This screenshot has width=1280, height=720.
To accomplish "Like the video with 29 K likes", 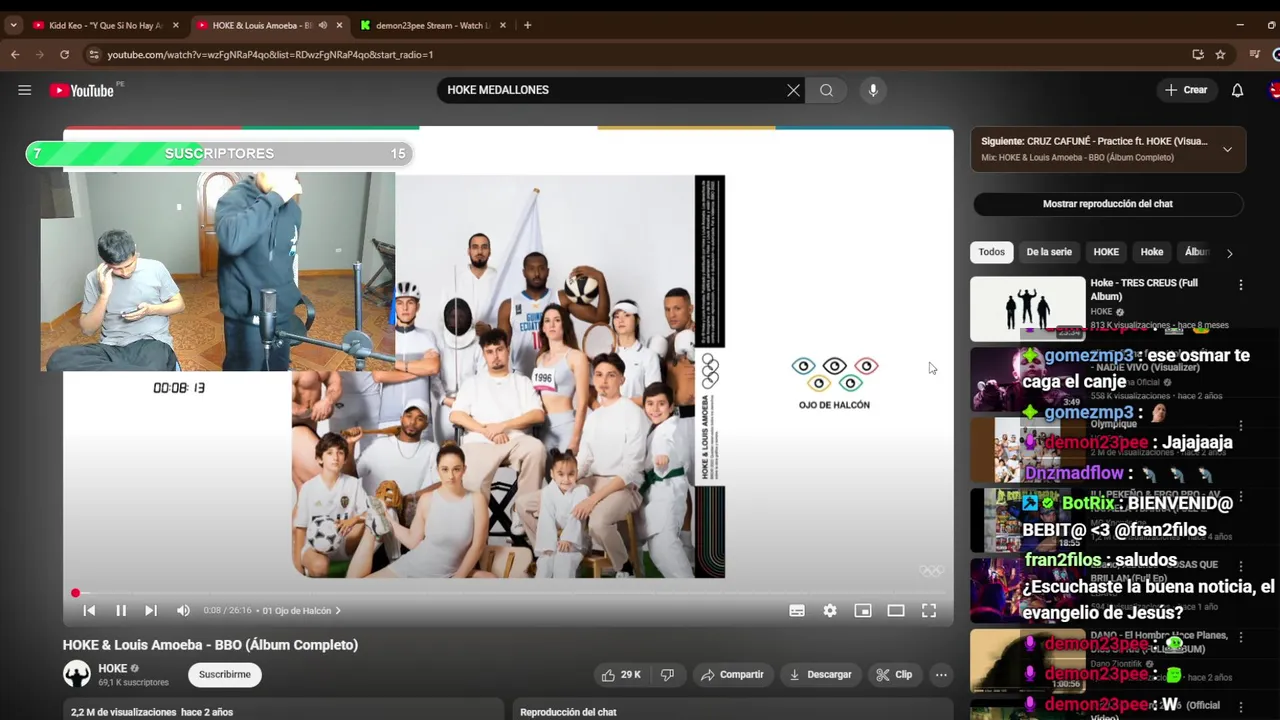I will 621,675.
